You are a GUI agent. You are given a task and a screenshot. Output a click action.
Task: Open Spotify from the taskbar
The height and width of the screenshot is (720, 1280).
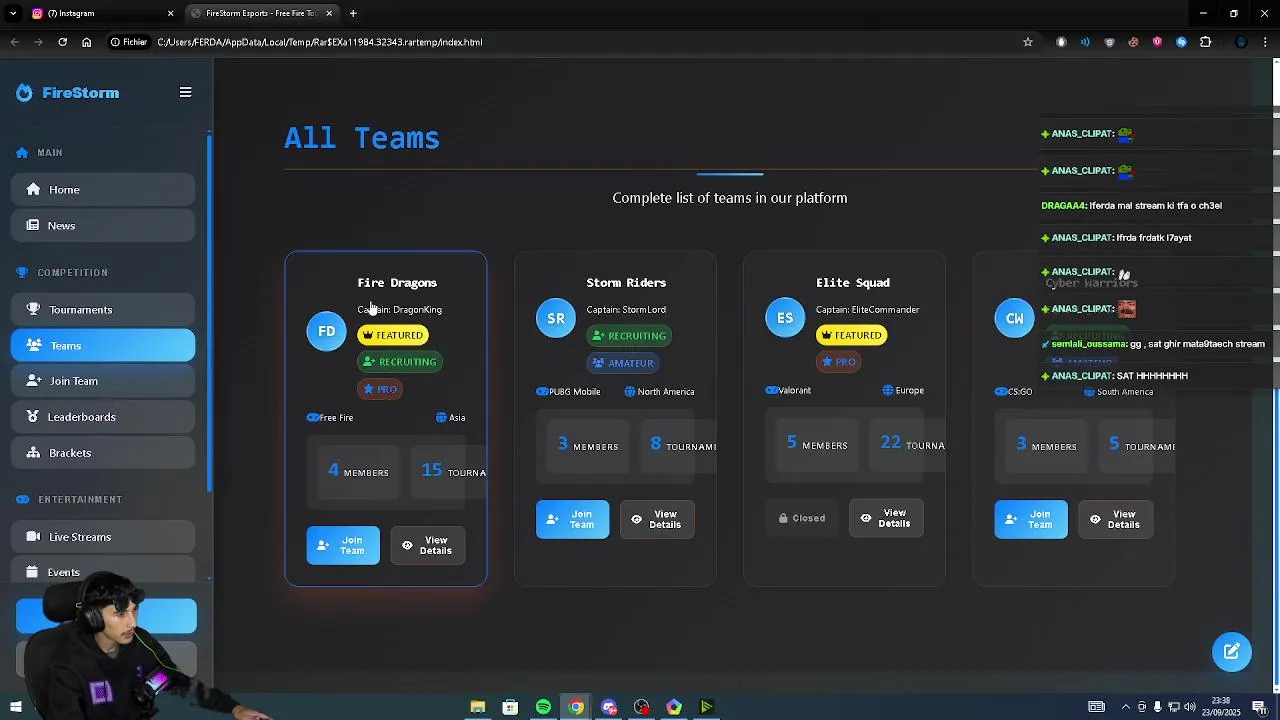tap(543, 707)
